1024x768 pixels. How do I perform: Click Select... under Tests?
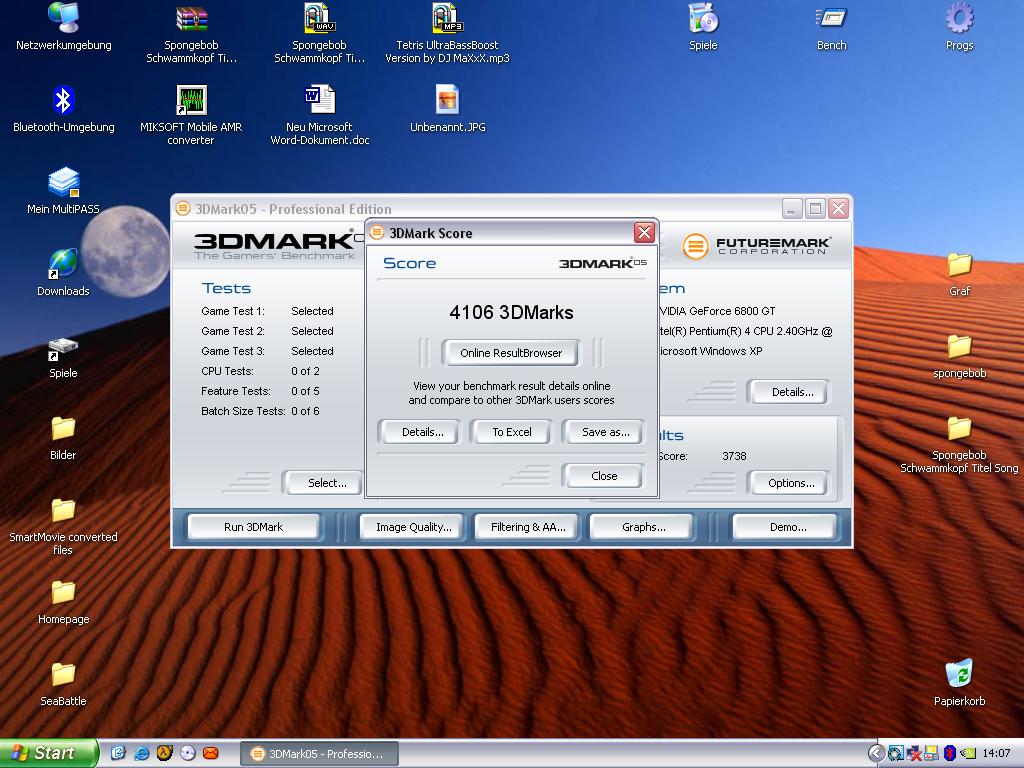click(x=323, y=483)
